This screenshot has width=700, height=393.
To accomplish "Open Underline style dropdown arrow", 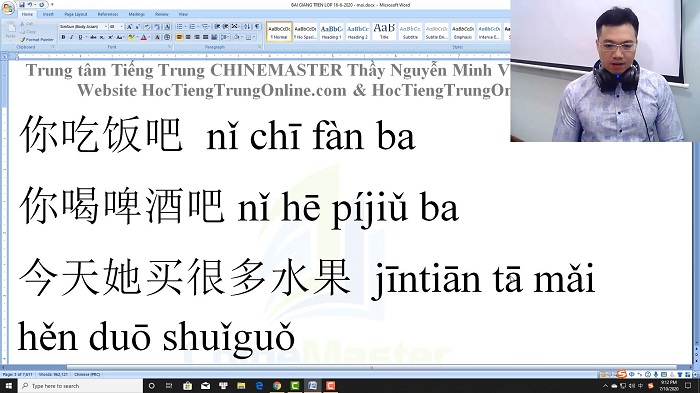I will pyautogui.click(x=86, y=37).
